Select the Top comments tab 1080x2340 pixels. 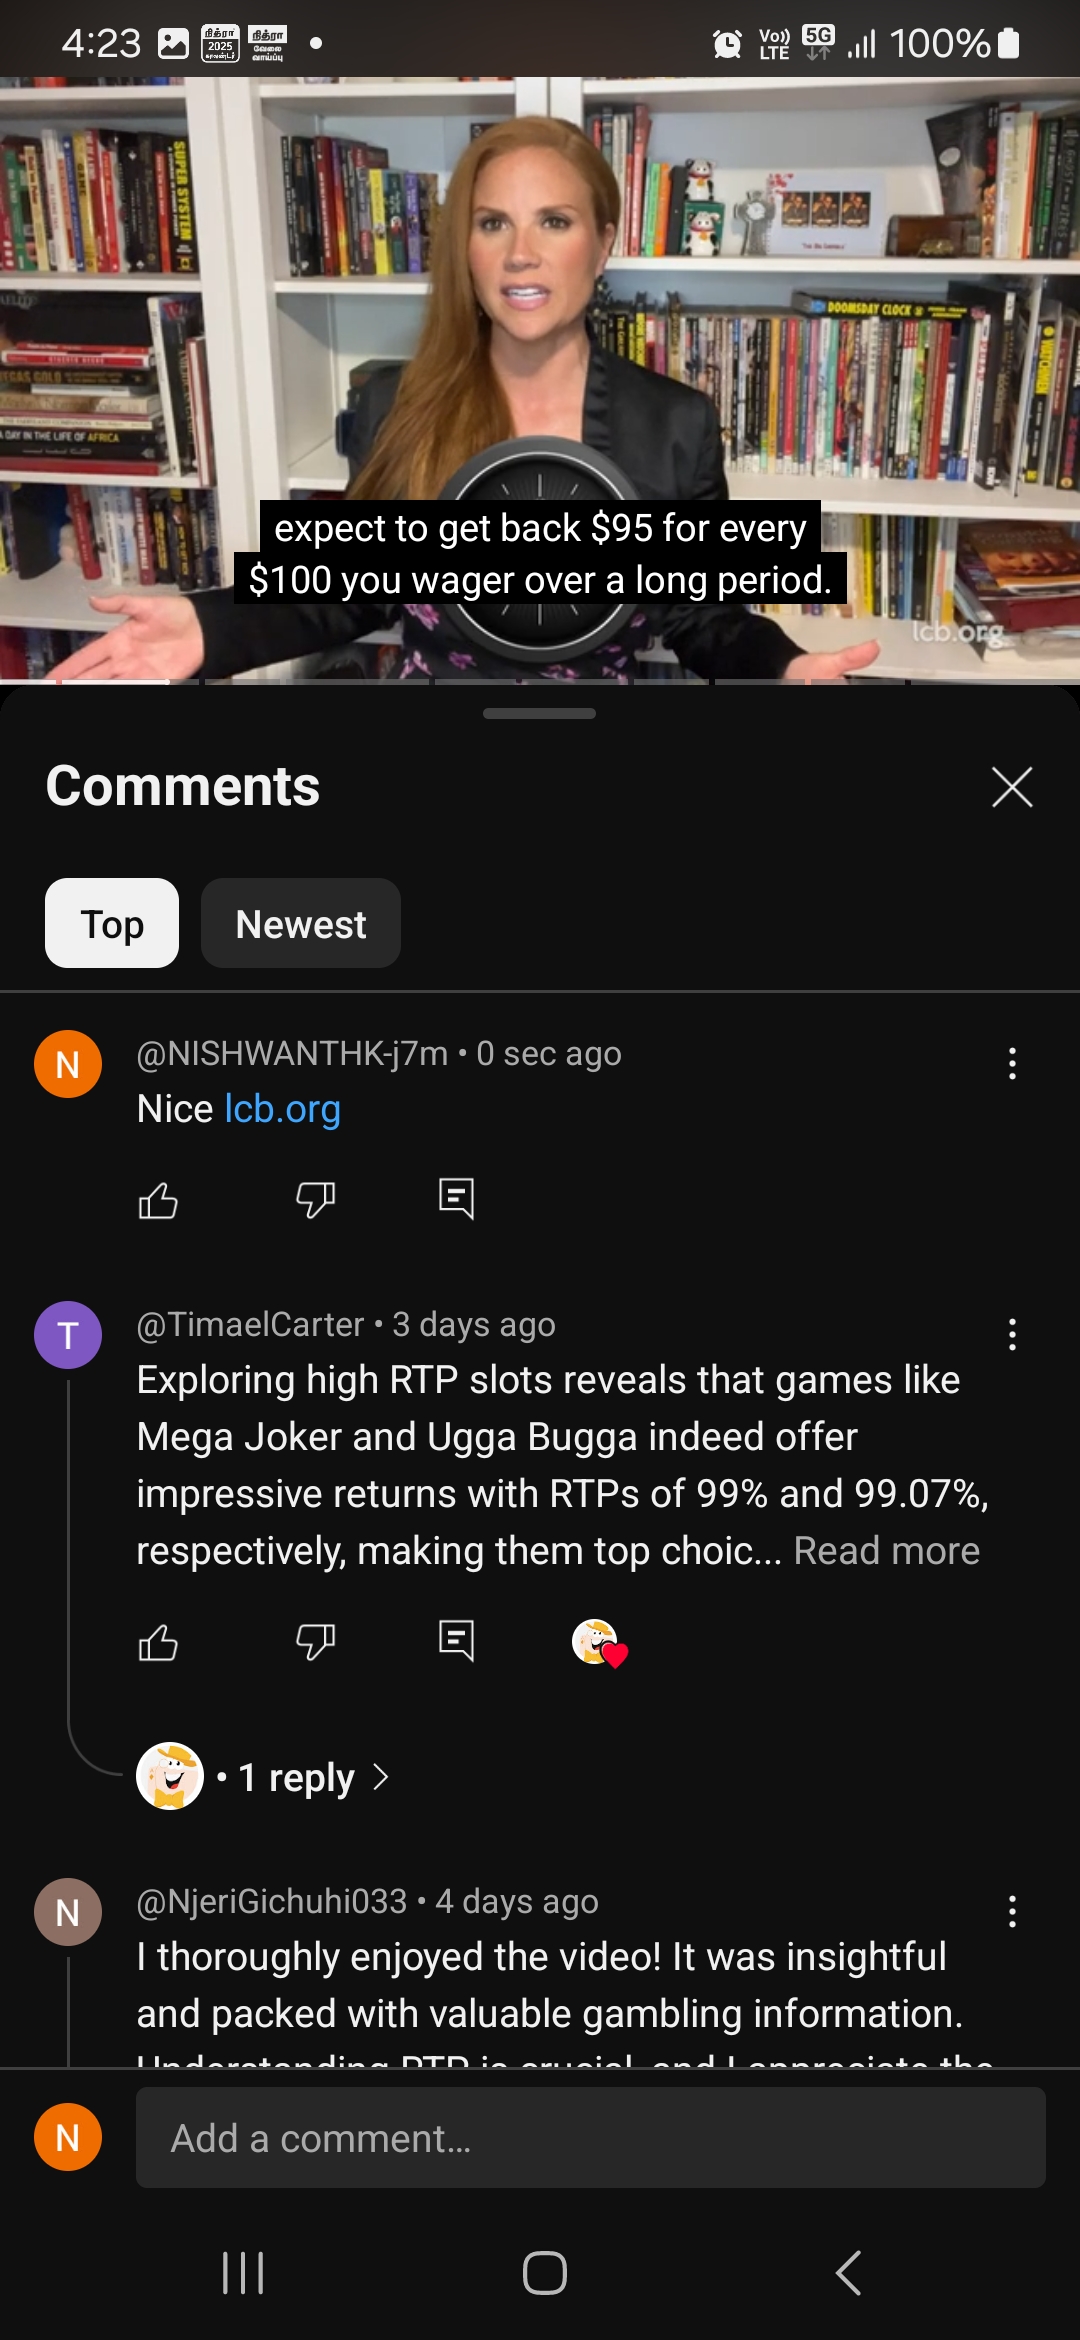pos(112,923)
